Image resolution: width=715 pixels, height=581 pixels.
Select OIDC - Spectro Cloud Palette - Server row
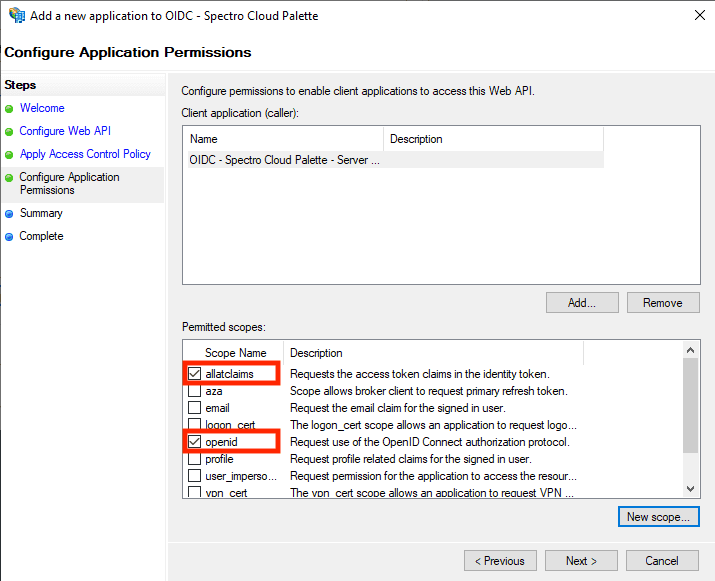tap(396, 160)
